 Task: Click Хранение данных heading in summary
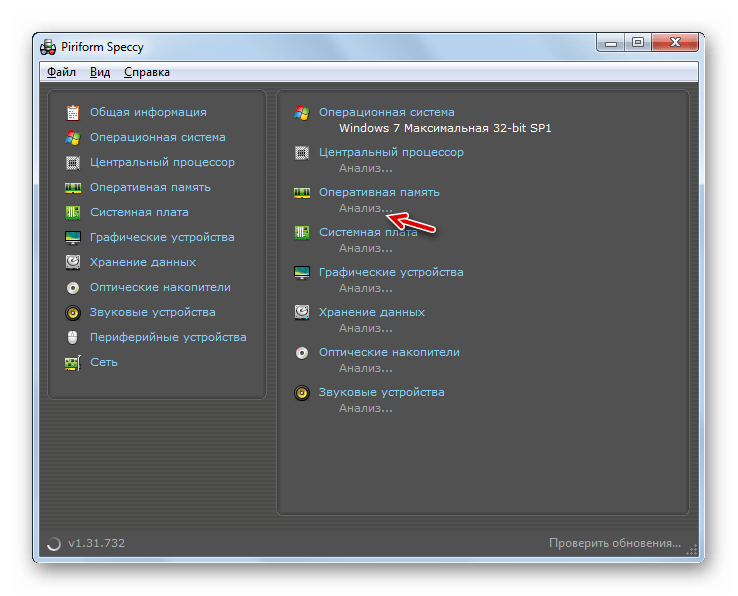coord(372,312)
